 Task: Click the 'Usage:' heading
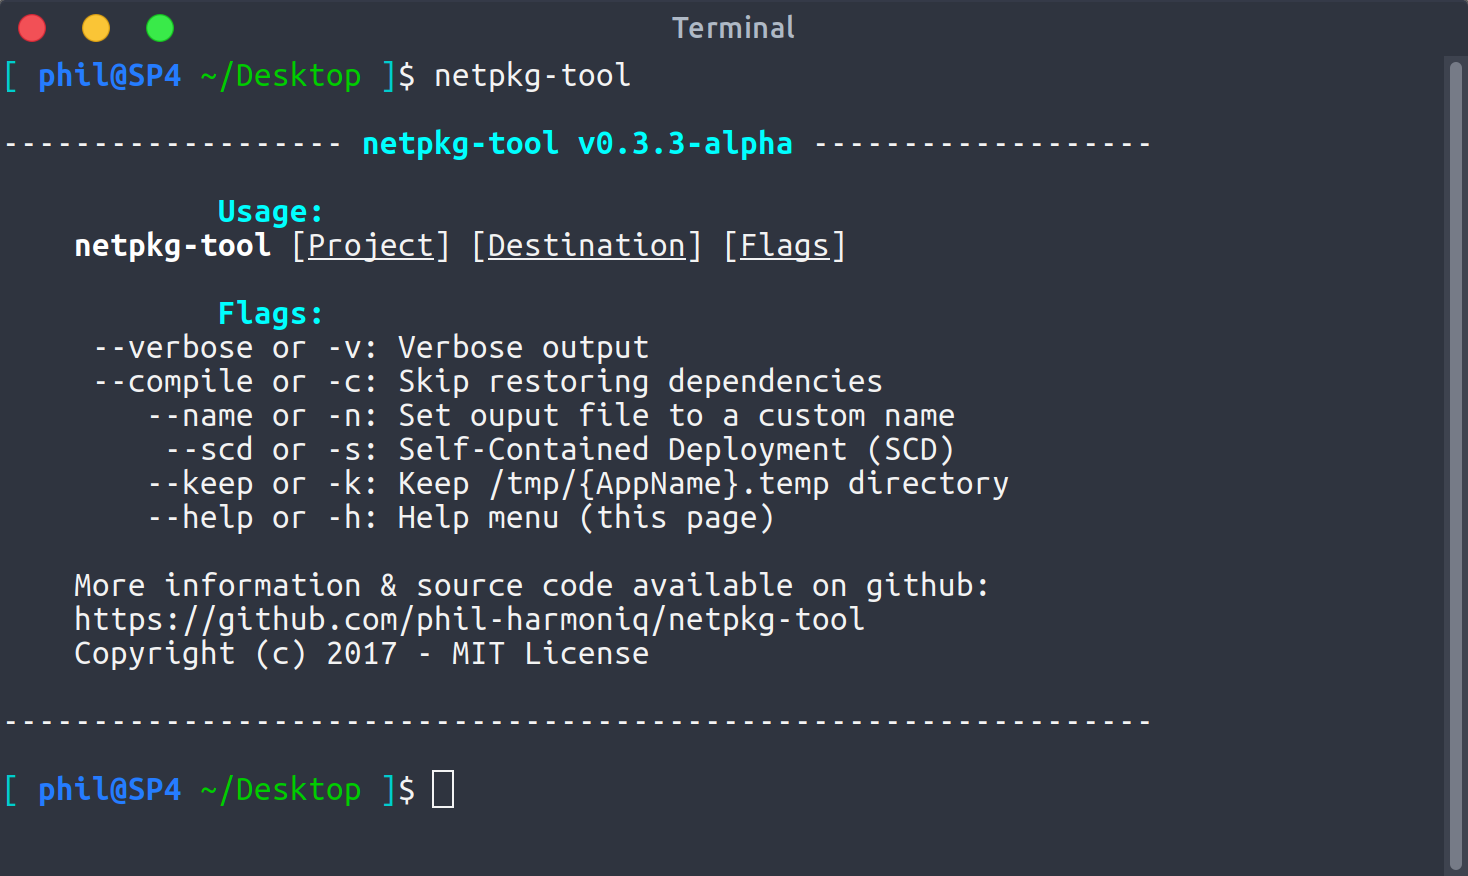point(271,212)
